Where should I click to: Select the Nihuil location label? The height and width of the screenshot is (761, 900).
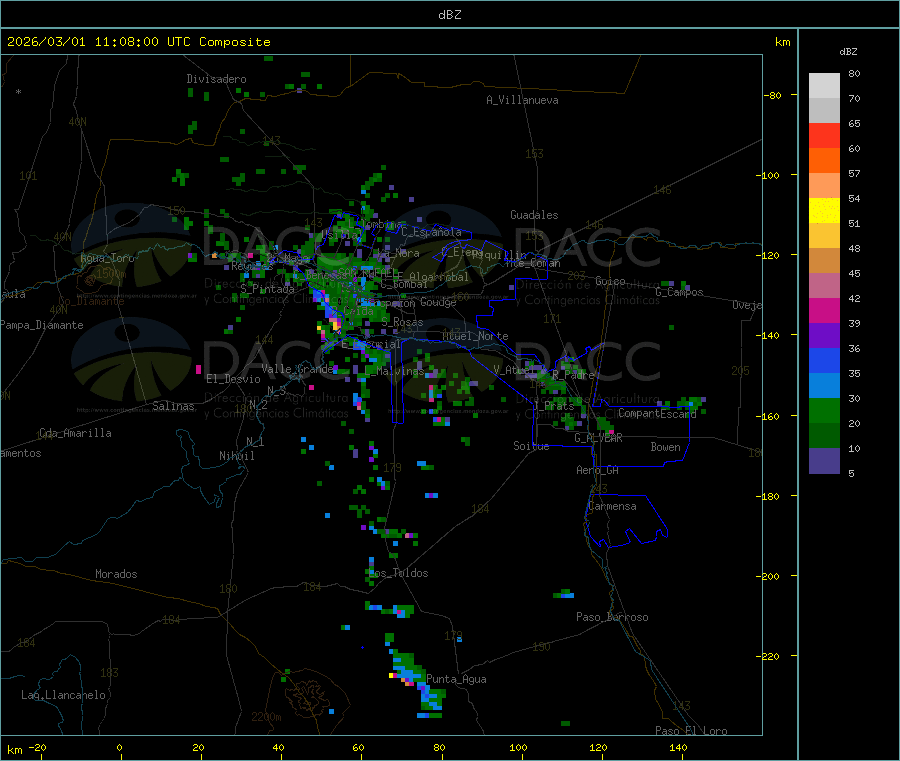point(236,456)
